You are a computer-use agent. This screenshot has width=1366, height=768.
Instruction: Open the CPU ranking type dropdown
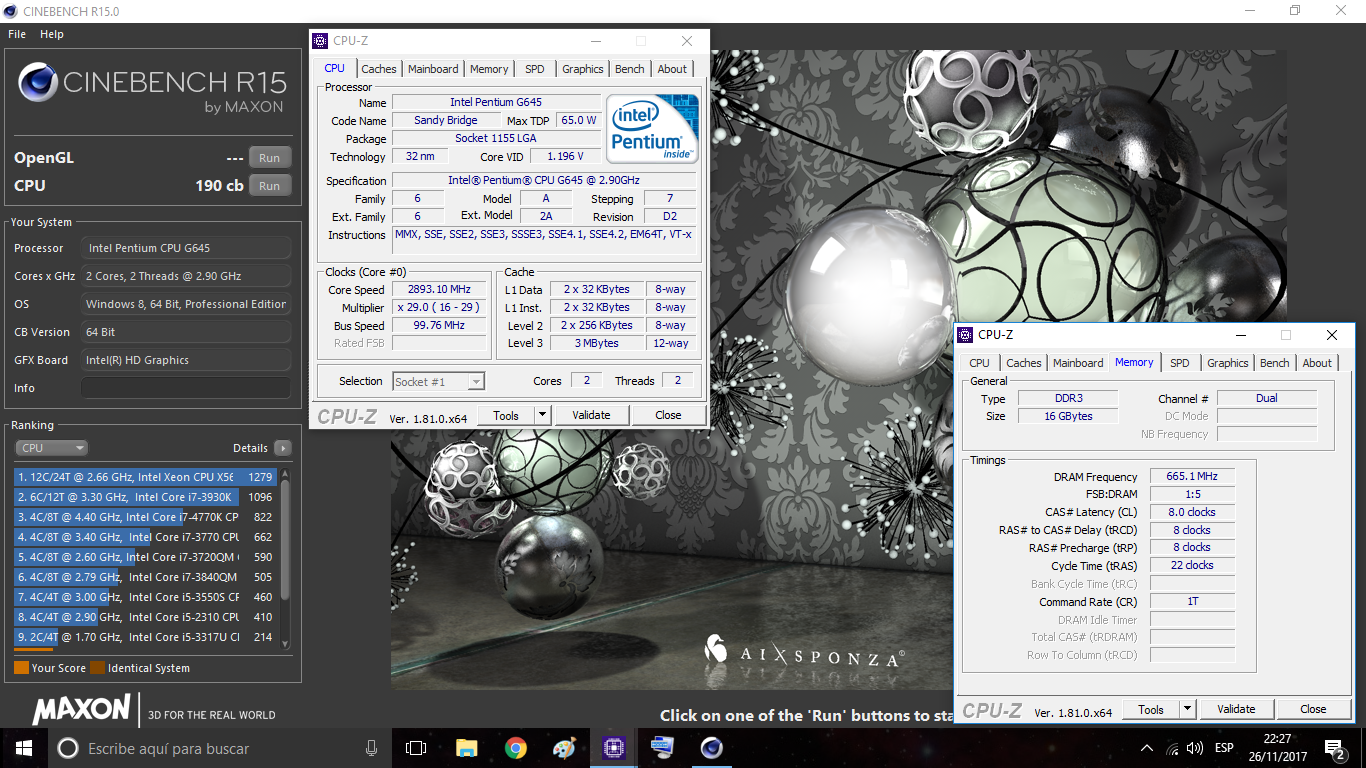[x=52, y=448]
